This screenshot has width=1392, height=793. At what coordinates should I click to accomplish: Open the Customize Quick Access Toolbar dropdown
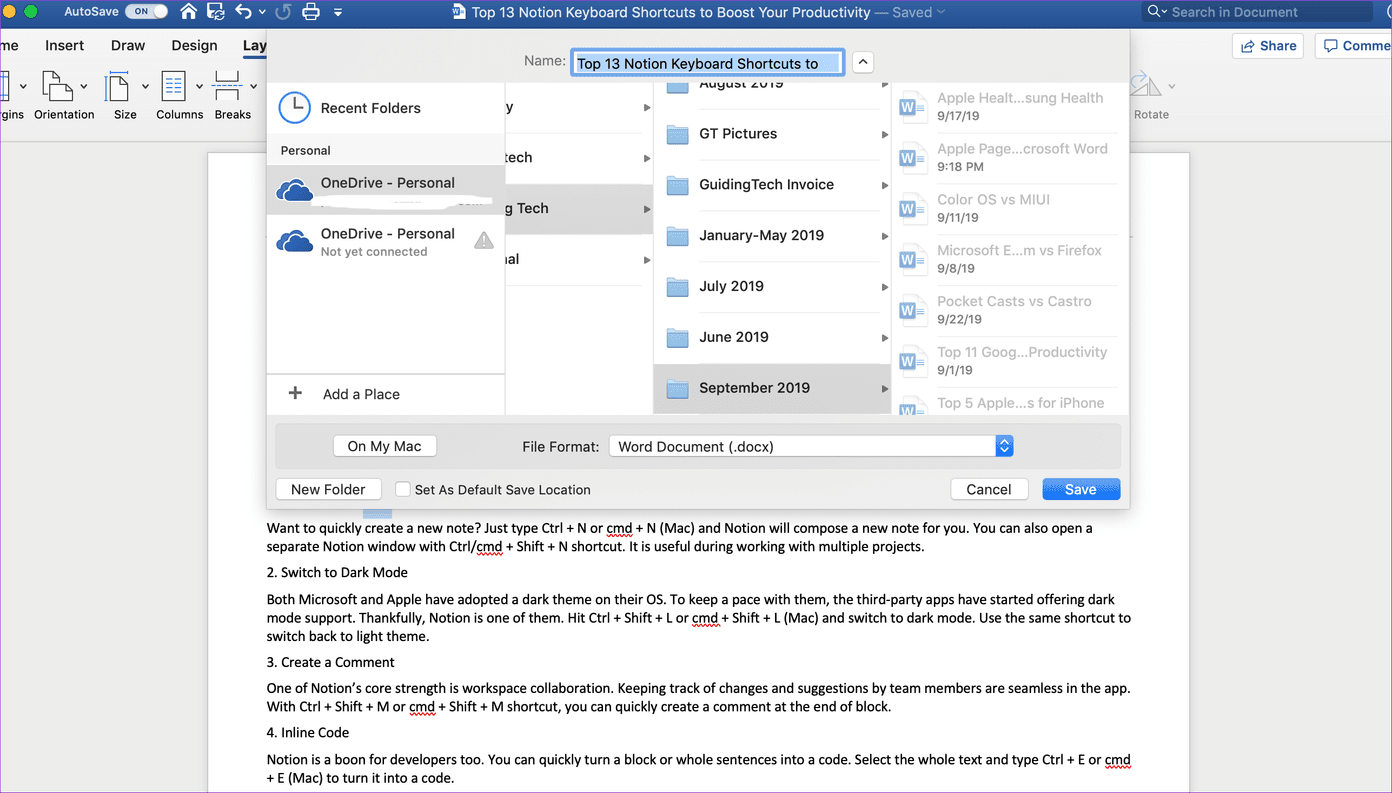pos(338,13)
